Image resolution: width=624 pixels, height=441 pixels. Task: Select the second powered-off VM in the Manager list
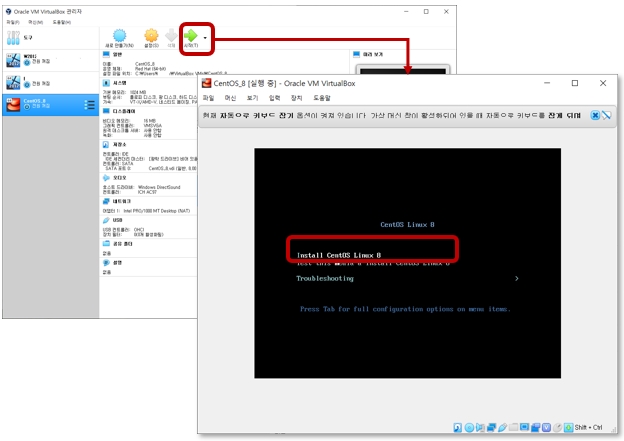pyautogui.click(x=50, y=82)
